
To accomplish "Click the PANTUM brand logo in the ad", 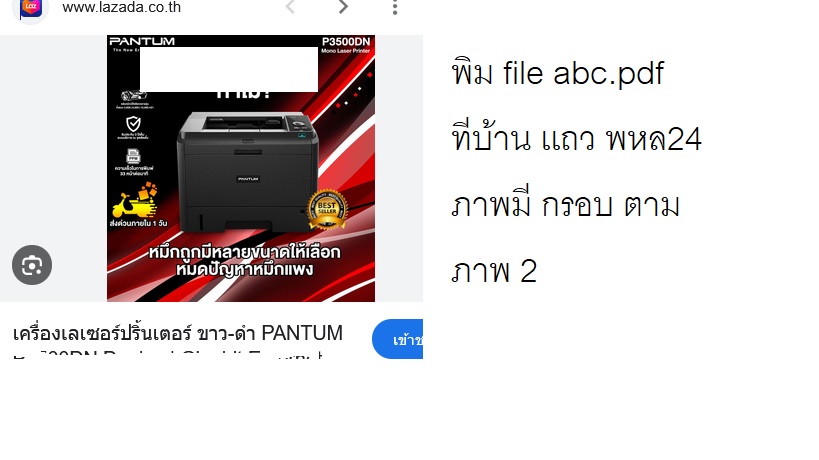I will 142,41.
